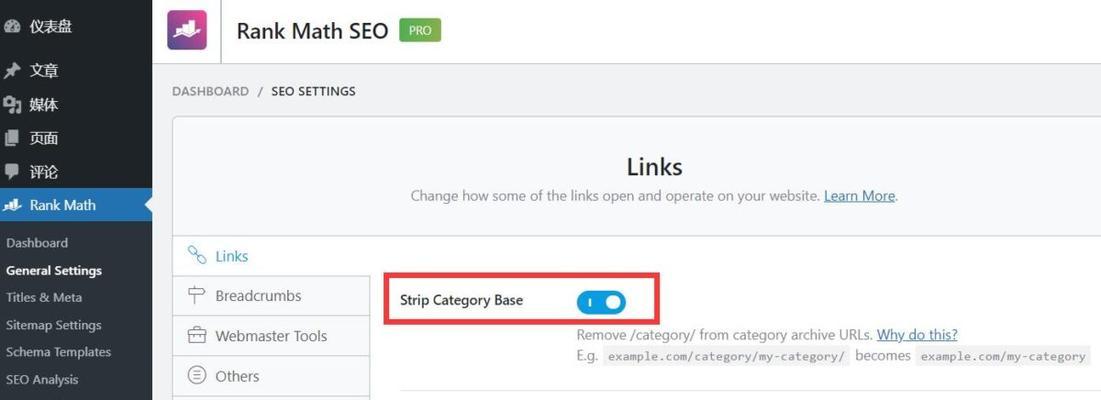Viewport: 1101px width, 400px height.
Task: Click the Rank Math logo icon
Action: click(187, 30)
